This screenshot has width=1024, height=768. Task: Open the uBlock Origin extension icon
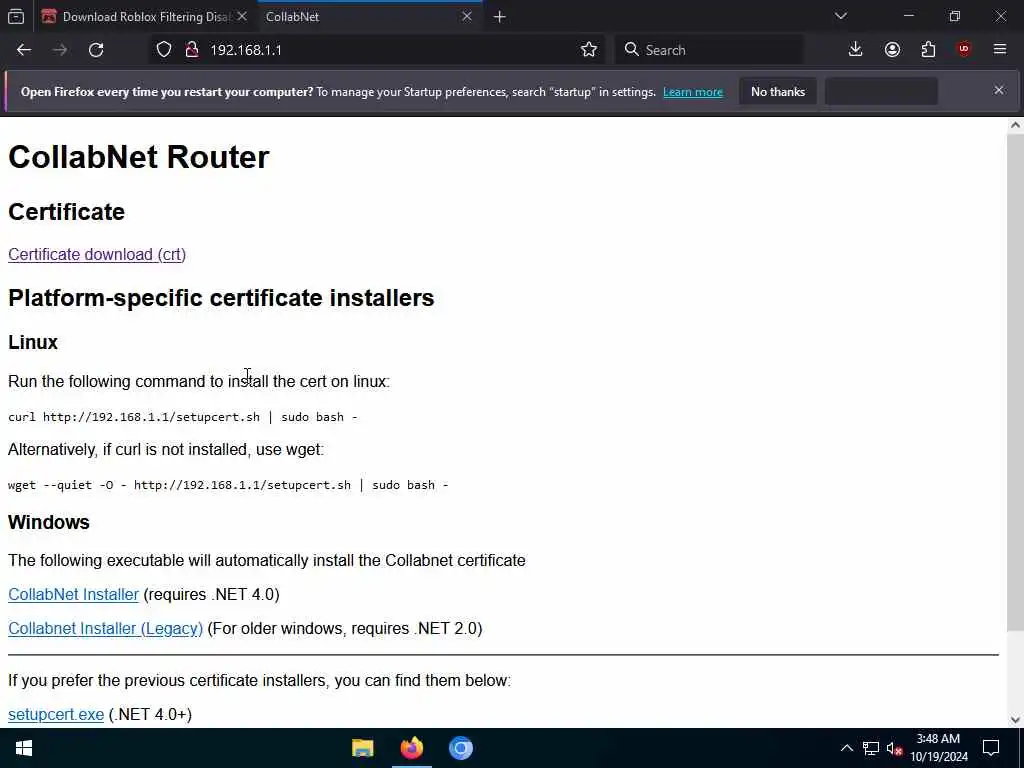964,50
